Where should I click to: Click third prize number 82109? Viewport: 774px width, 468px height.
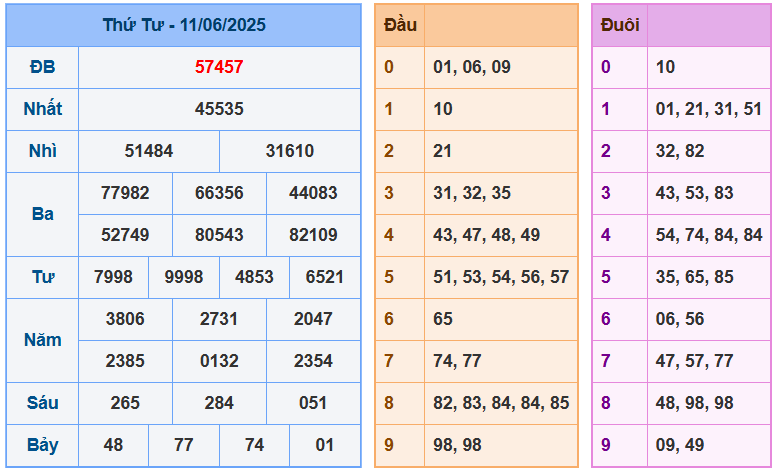click(x=313, y=235)
